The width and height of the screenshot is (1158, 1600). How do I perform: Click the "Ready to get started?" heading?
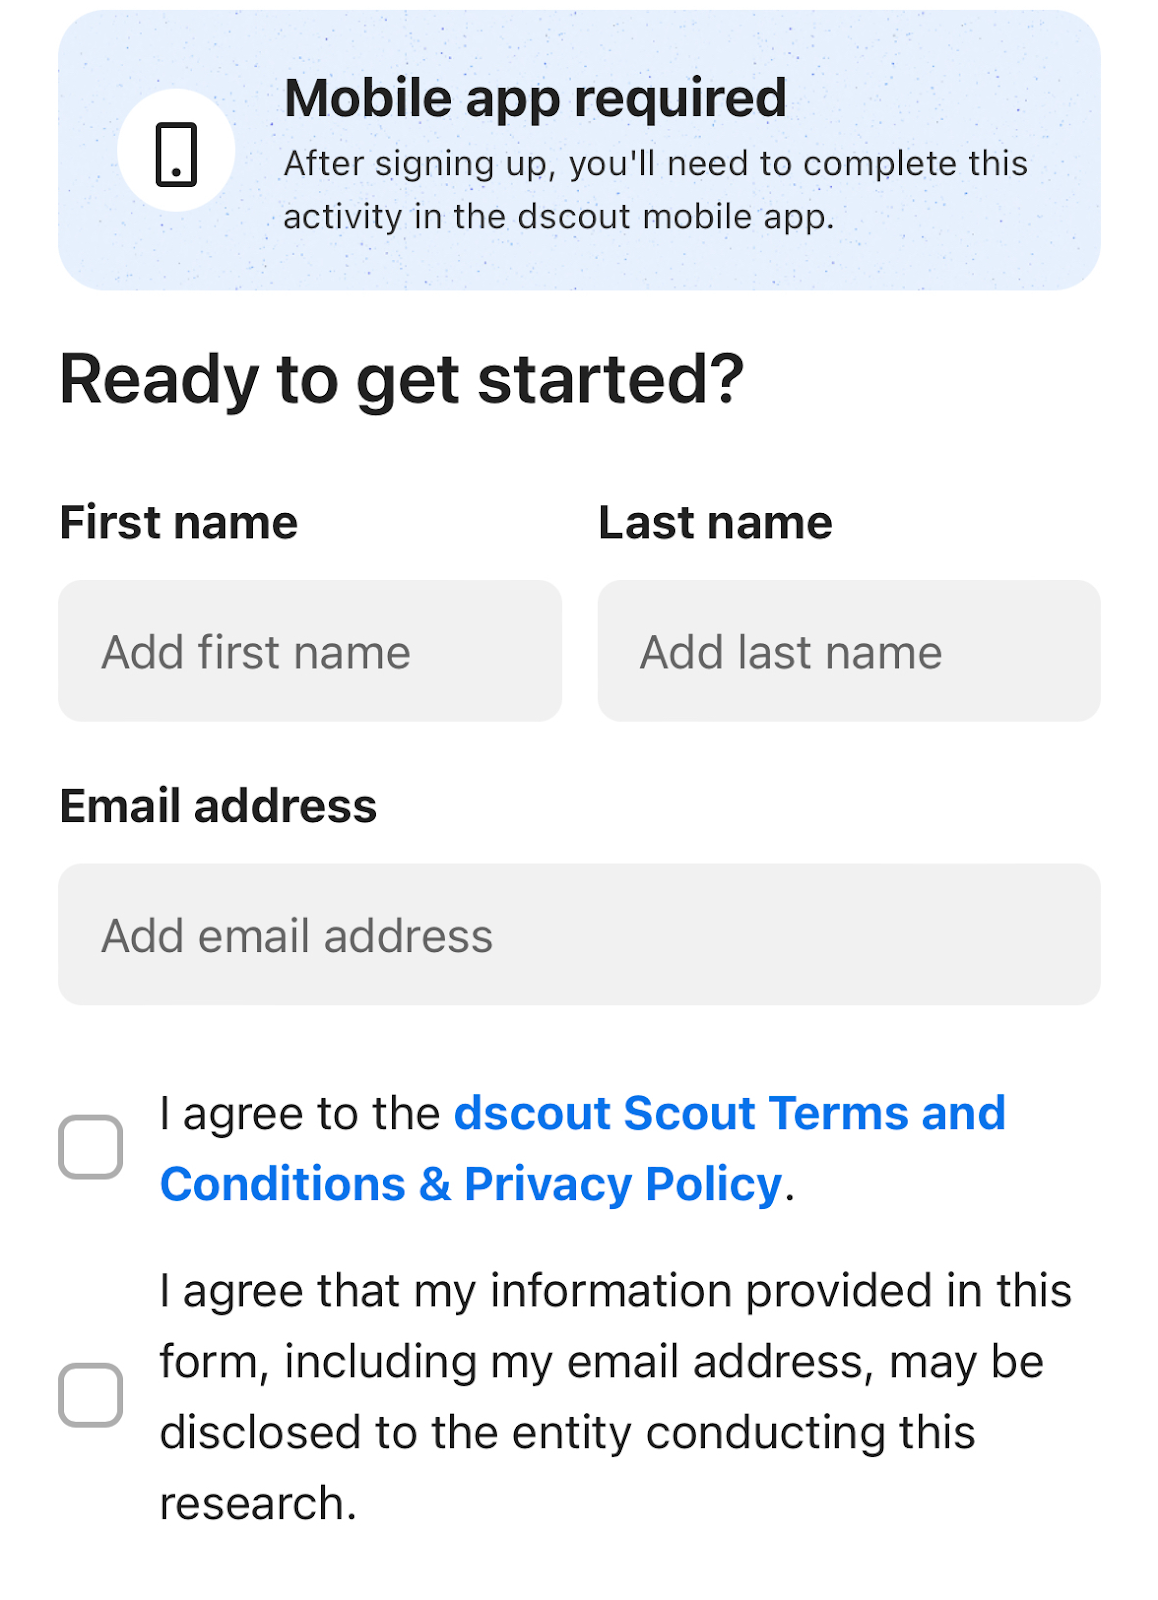click(x=401, y=380)
